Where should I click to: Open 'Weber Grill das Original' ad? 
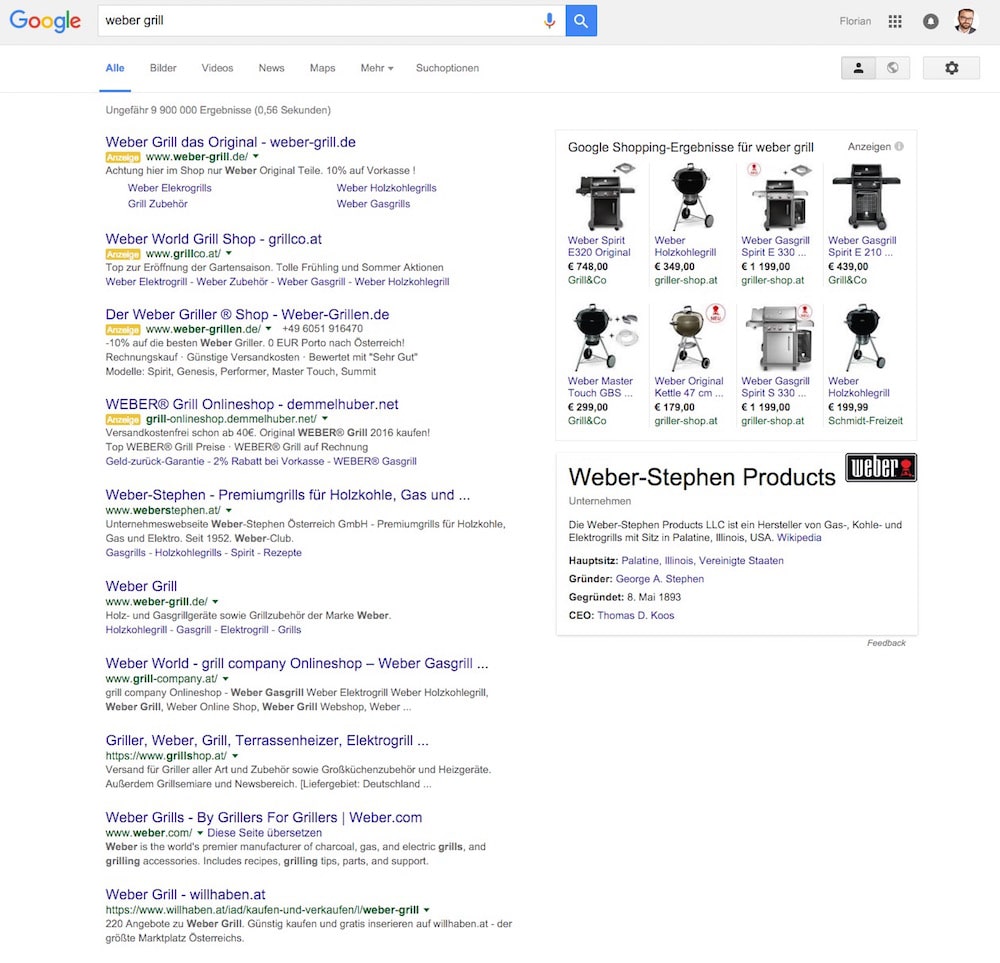pyautogui.click(x=231, y=142)
